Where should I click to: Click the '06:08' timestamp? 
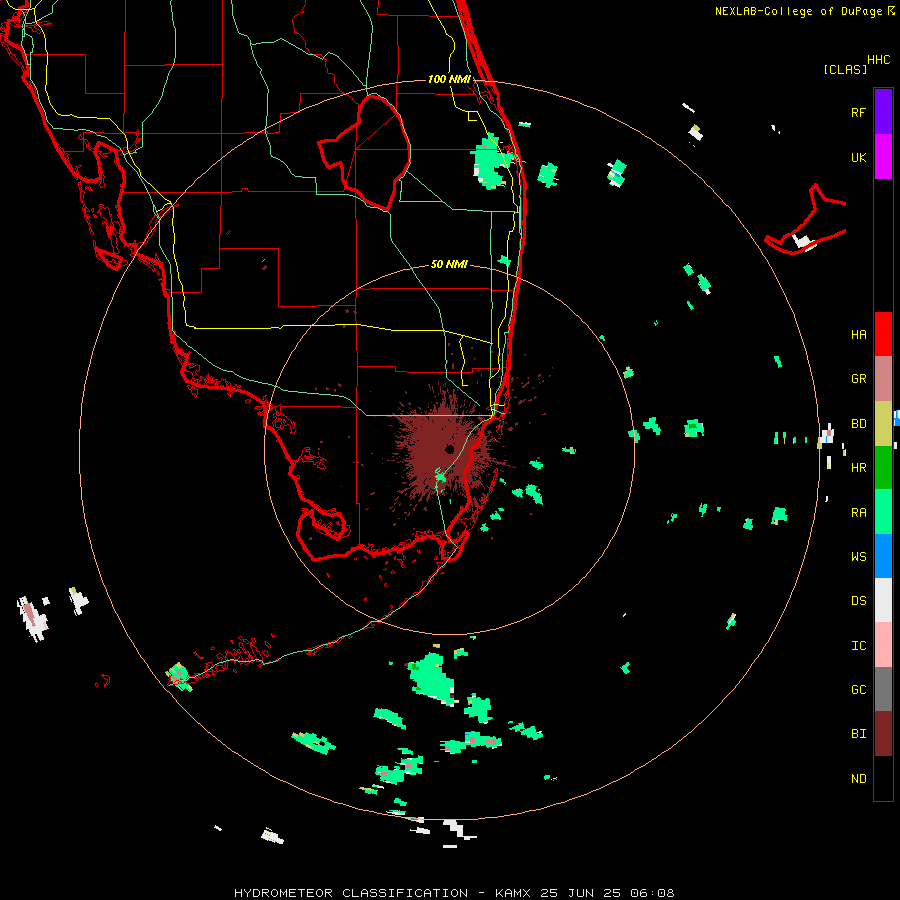[652, 893]
